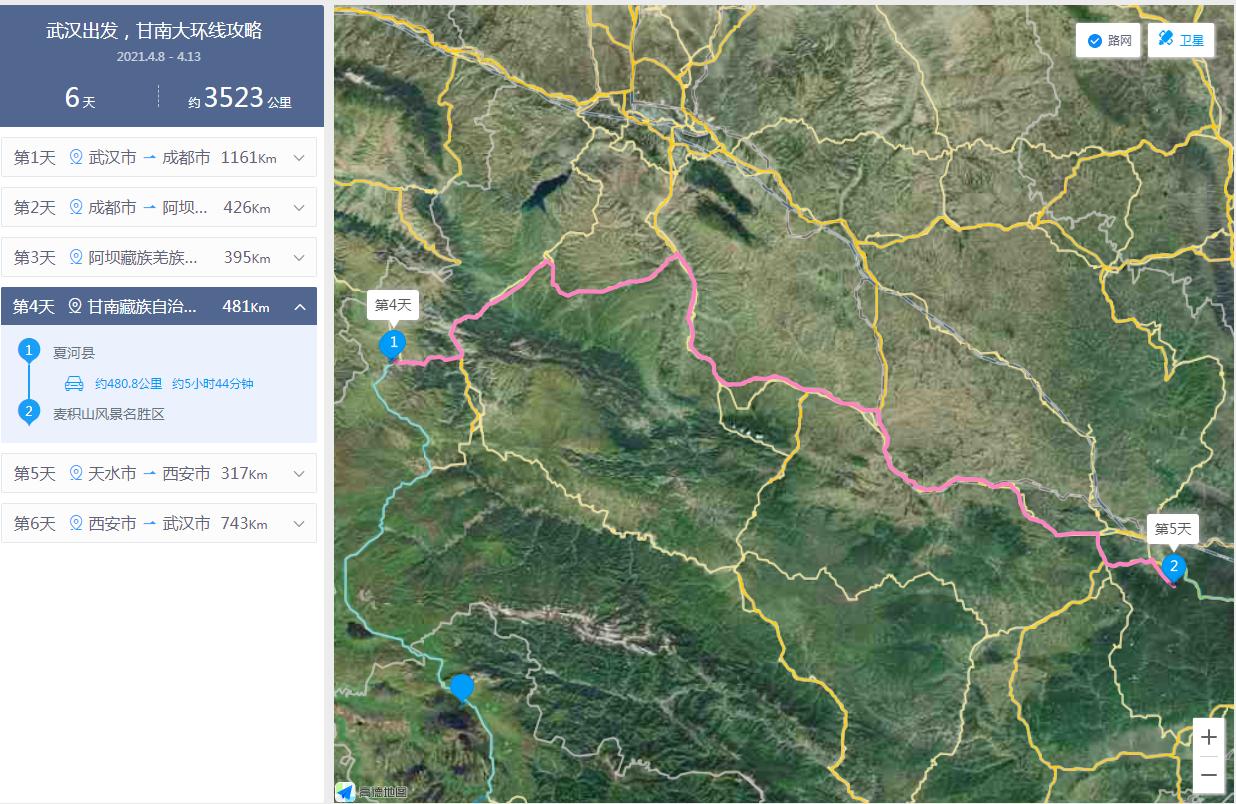Select the 夏河县 waypoint in the list
The image size is (1236, 804).
tap(74, 353)
